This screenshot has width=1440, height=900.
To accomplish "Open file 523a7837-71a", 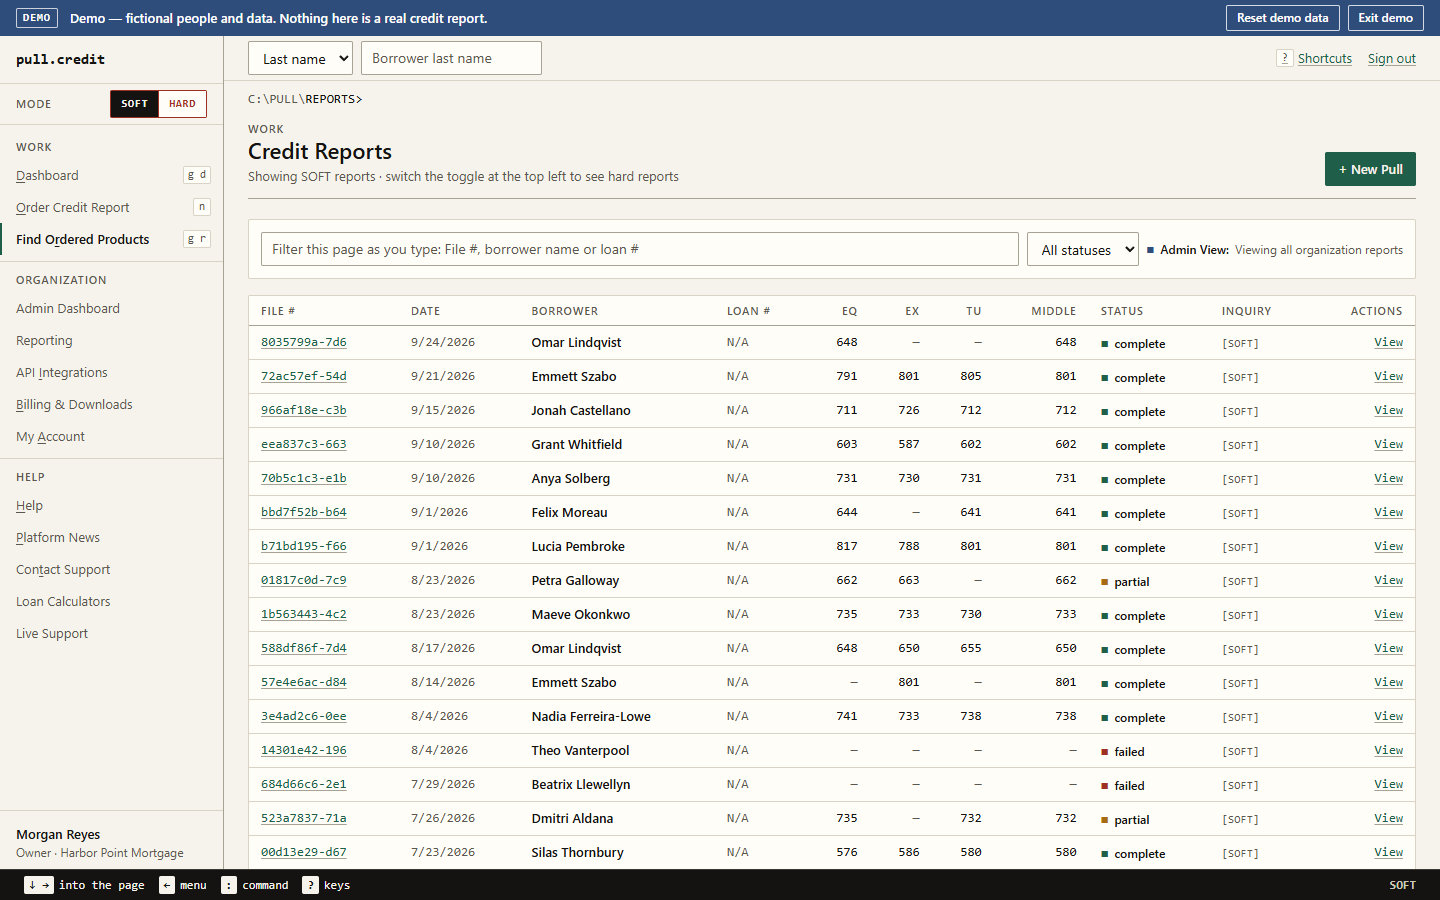I will [x=304, y=818].
